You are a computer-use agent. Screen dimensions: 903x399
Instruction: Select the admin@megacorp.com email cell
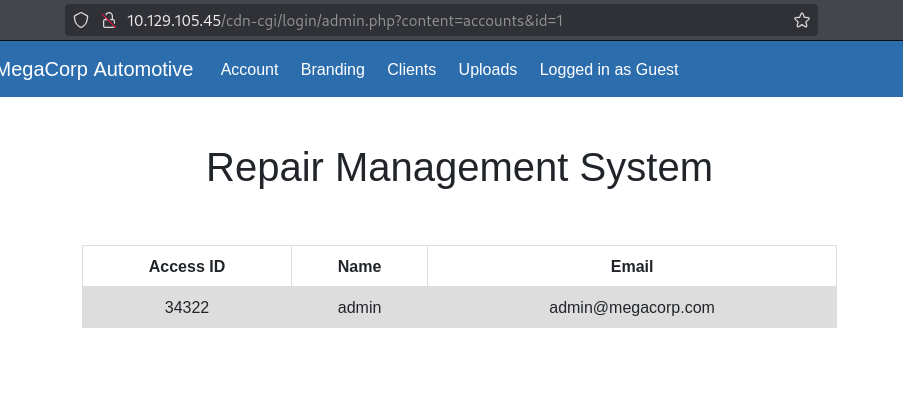(x=632, y=307)
